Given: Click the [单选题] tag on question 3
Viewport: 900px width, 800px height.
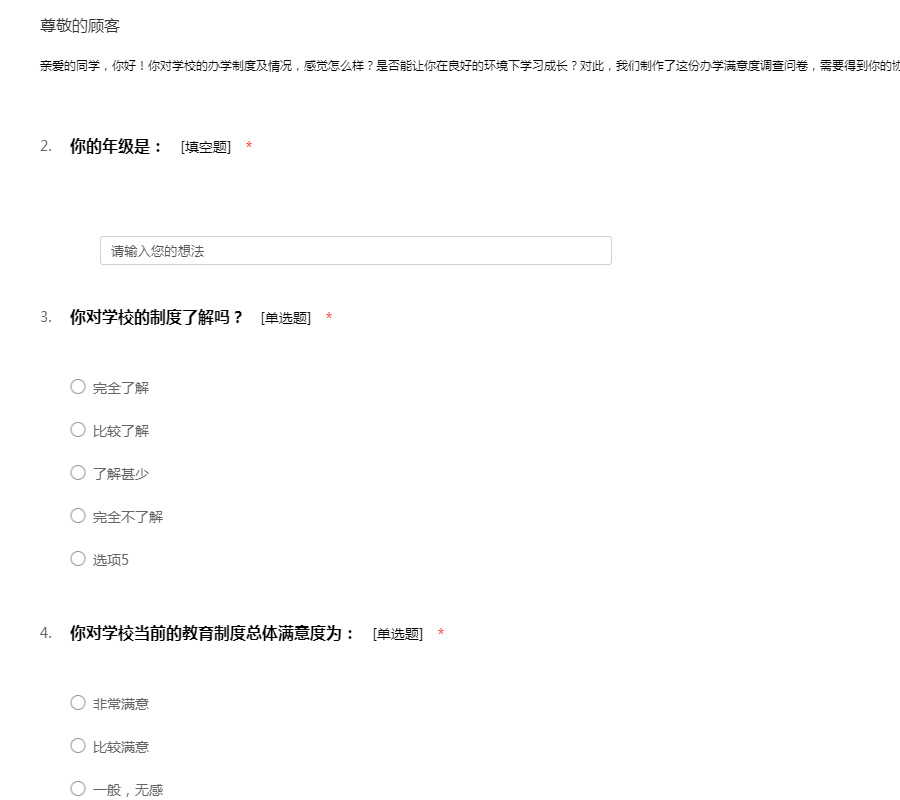Looking at the screenshot, I should (286, 319).
